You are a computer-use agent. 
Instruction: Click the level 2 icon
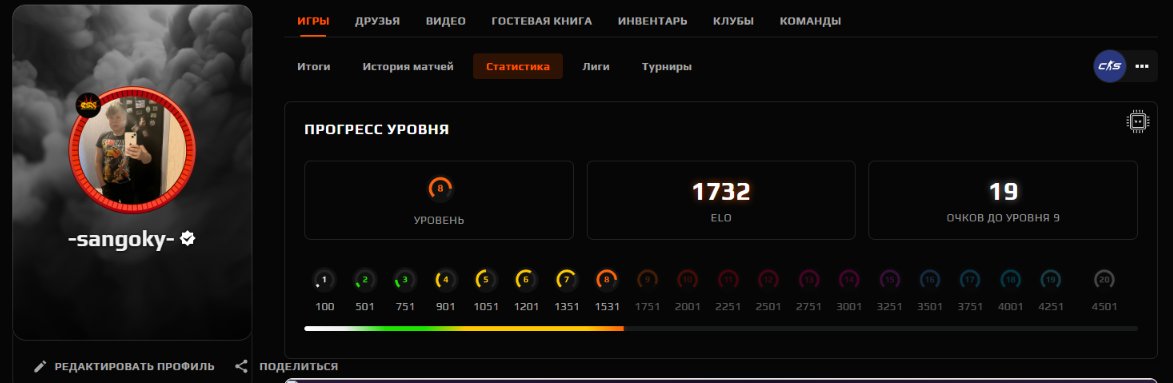[x=365, y=281]
